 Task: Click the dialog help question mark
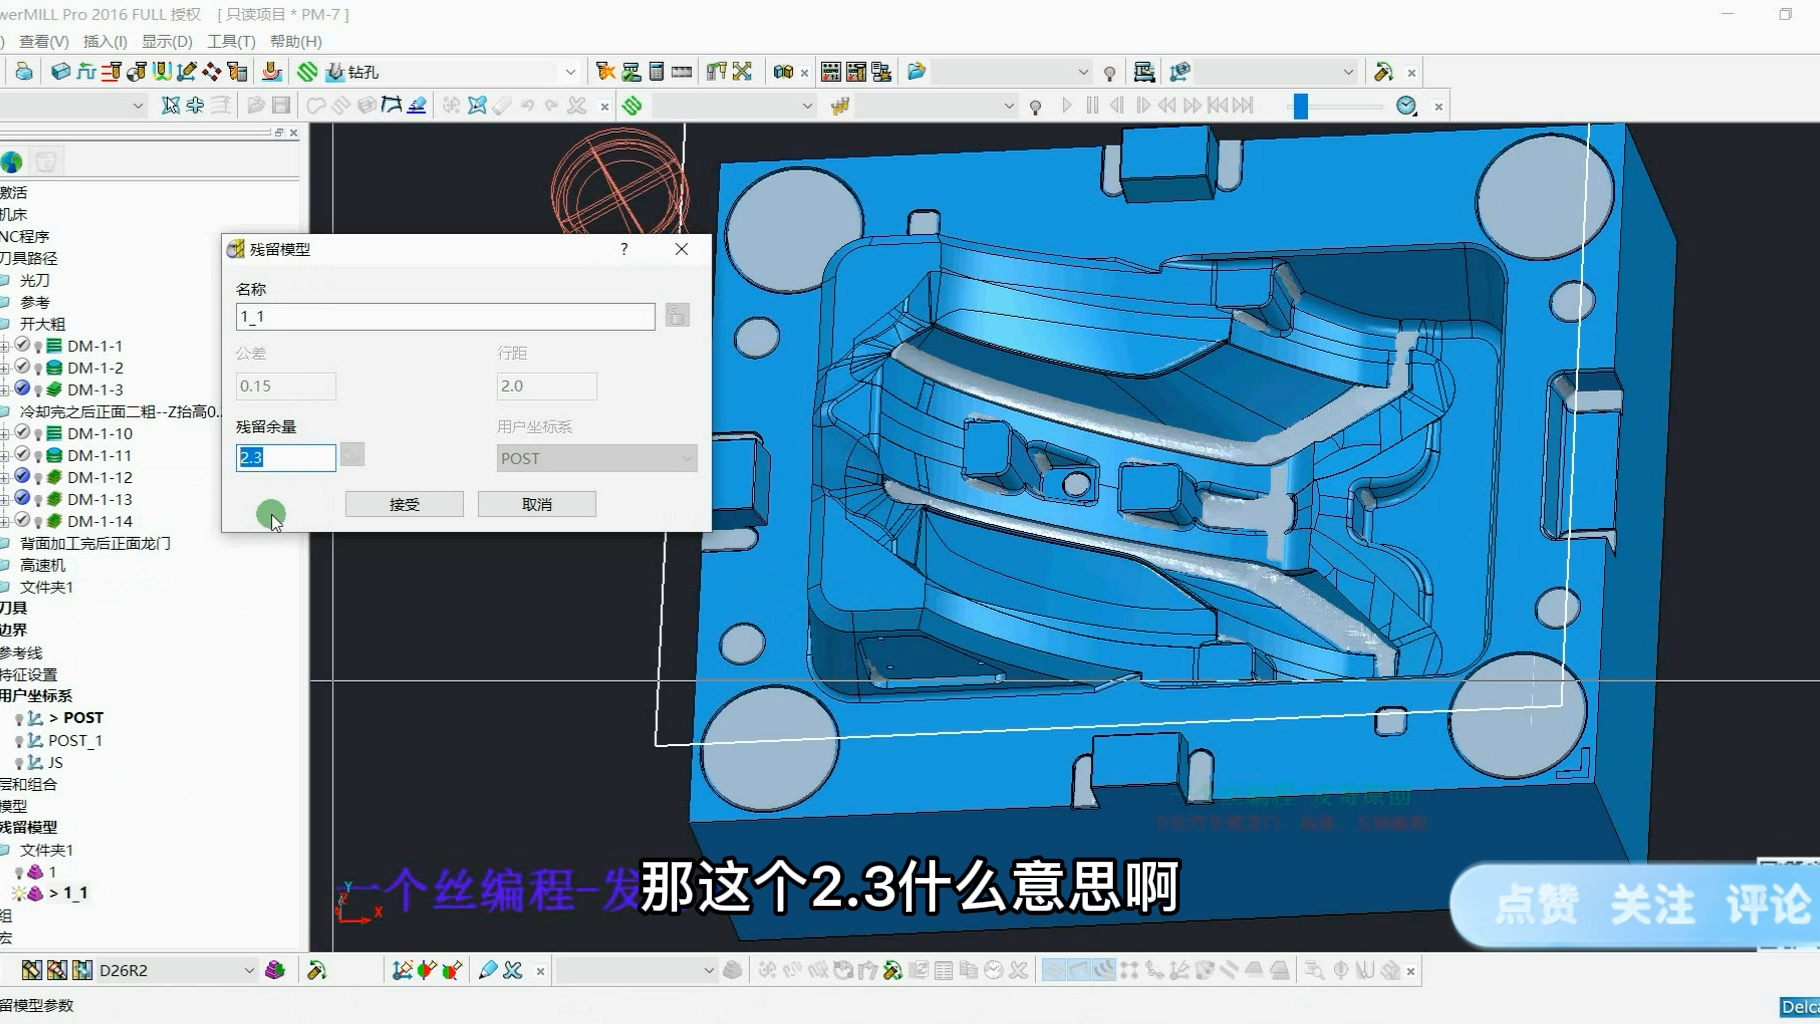pos(624,249)
